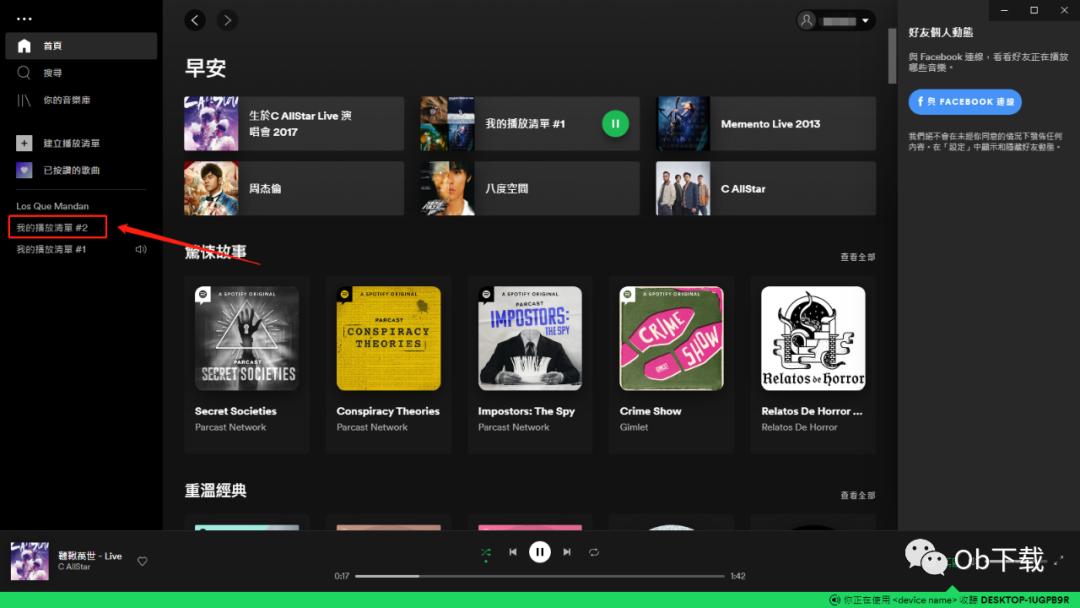This screenshot has height=608, width=1080.
Task: Click the 建立播放清單 plus icon
Action: point(22,143)
